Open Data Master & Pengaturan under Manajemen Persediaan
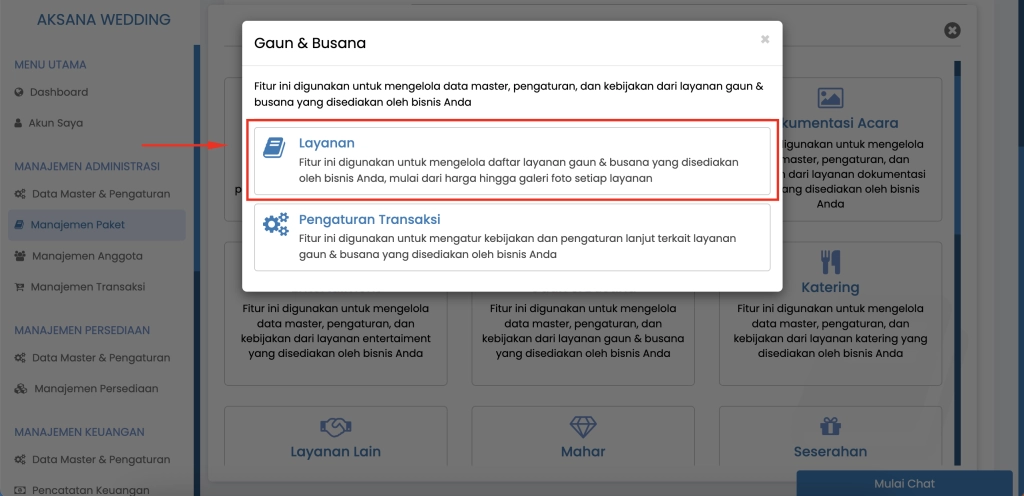 click(101, 358)
